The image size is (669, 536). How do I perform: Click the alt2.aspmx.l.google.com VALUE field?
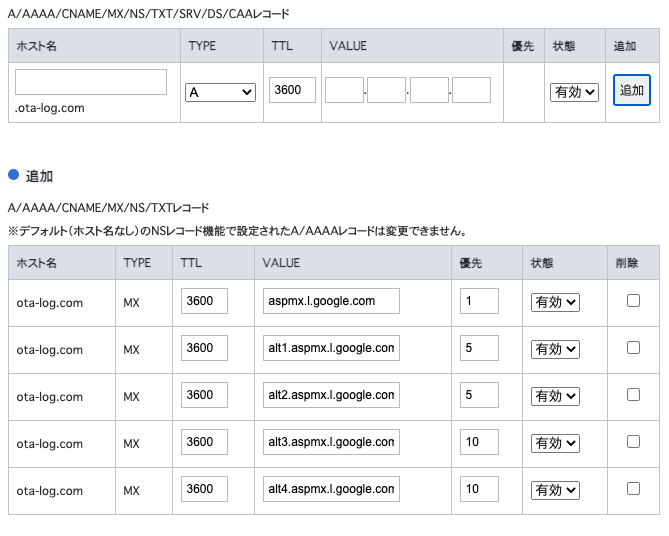coord(331,395)
